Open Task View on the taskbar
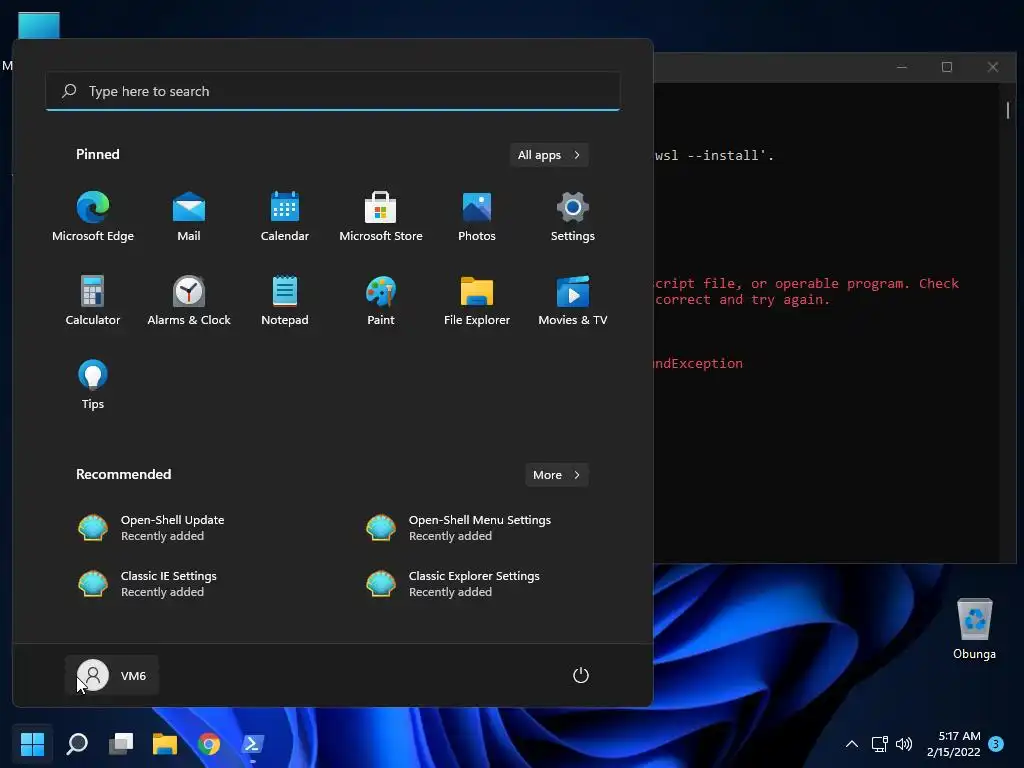Image resolution: width=1024 pixels, height=768 pixels. pos(121,743)
